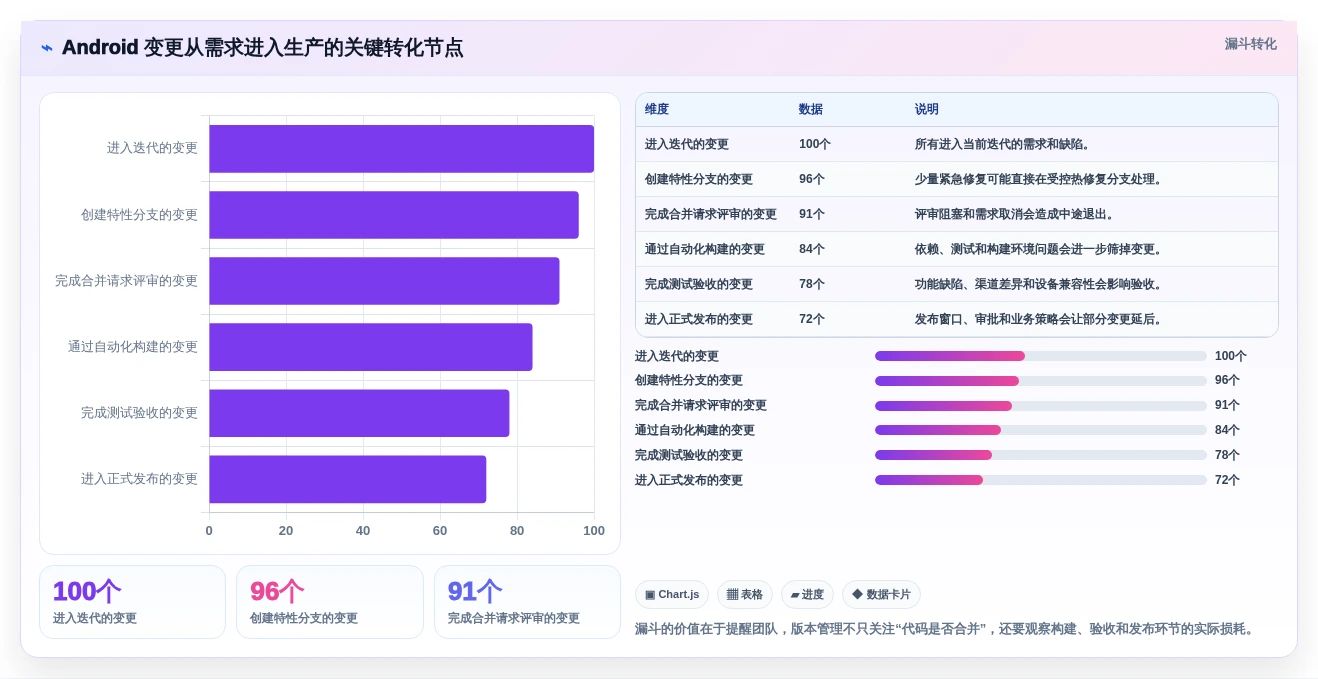Select table cell 完成合并请求评审的变更

click(711, 214)
